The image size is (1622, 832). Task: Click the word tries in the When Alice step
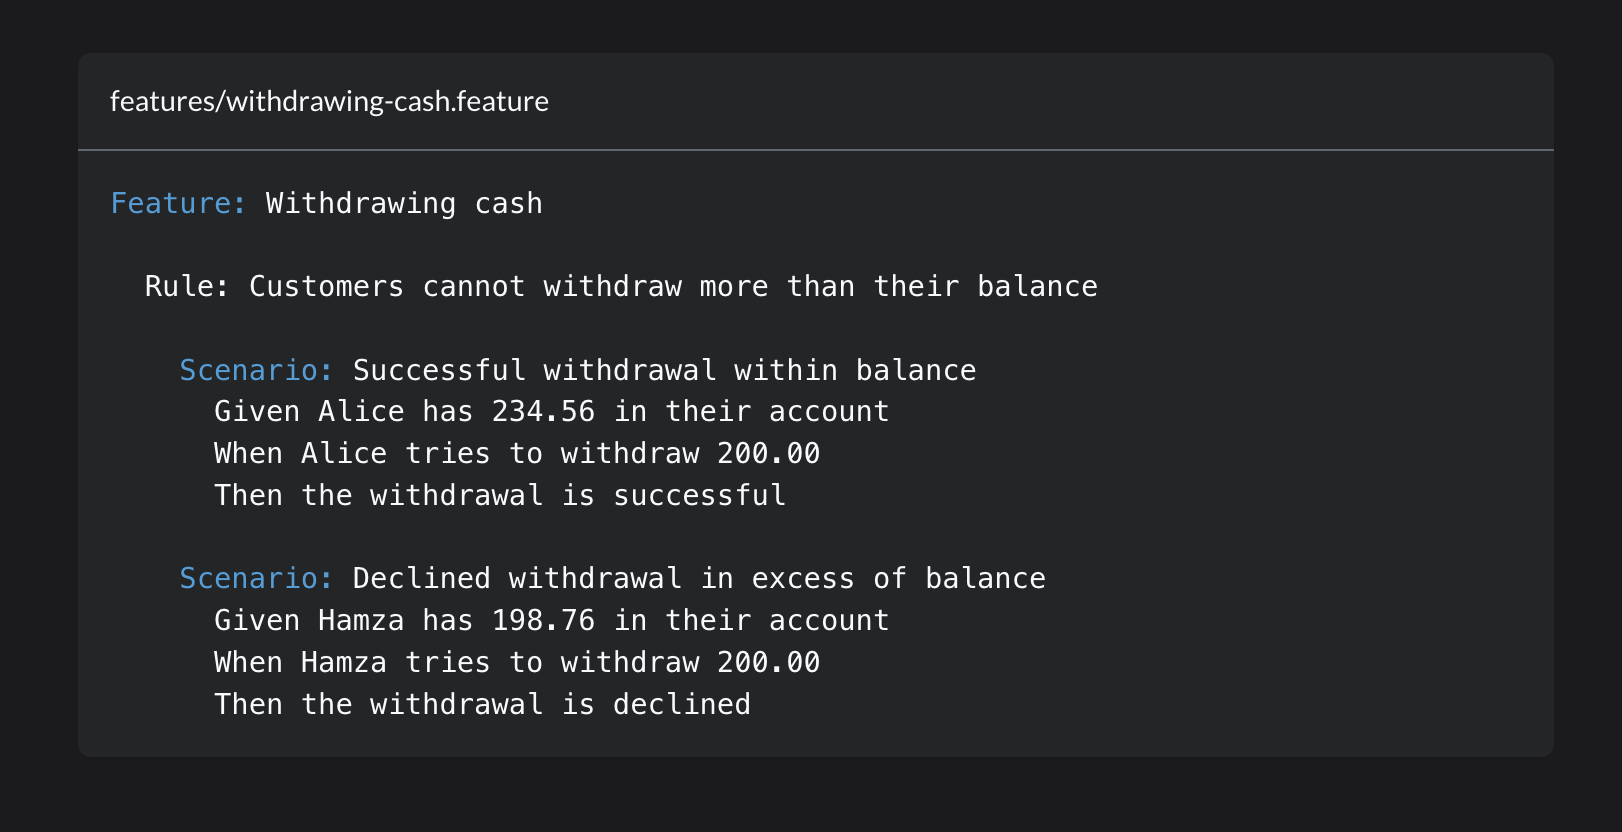click(447, 454)
